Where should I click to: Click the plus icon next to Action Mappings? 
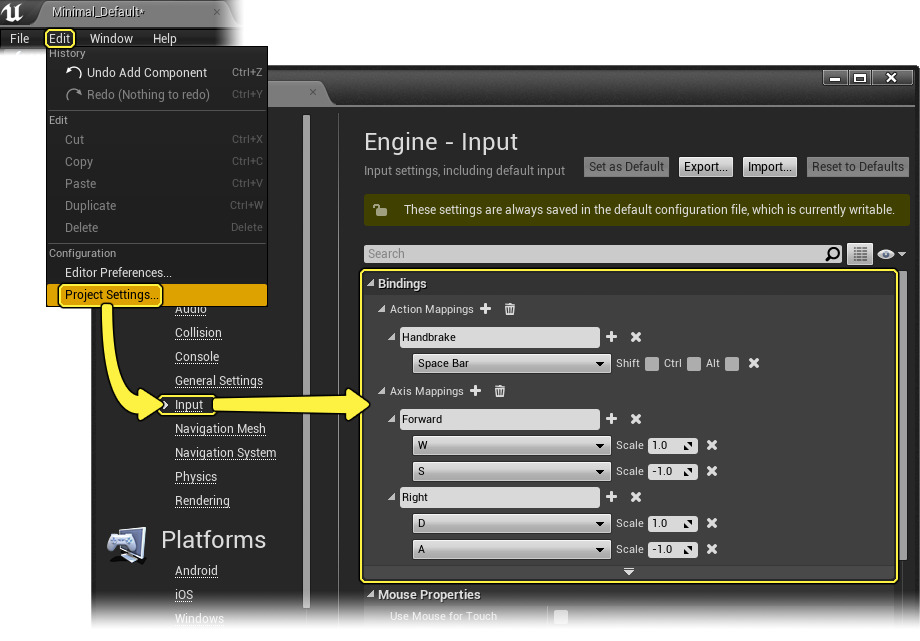(486, 310)
